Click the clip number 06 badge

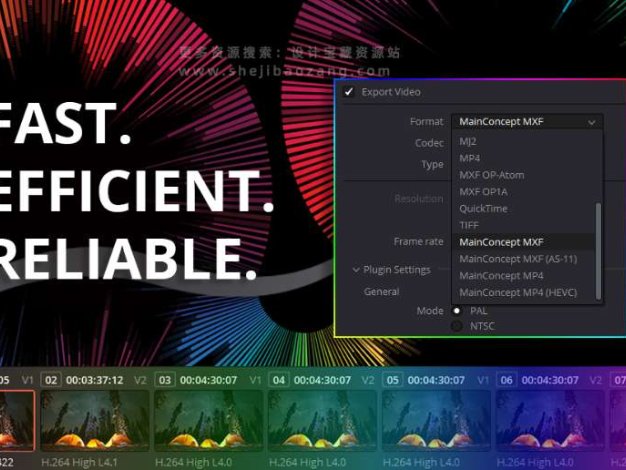click(x=506, y=380)
